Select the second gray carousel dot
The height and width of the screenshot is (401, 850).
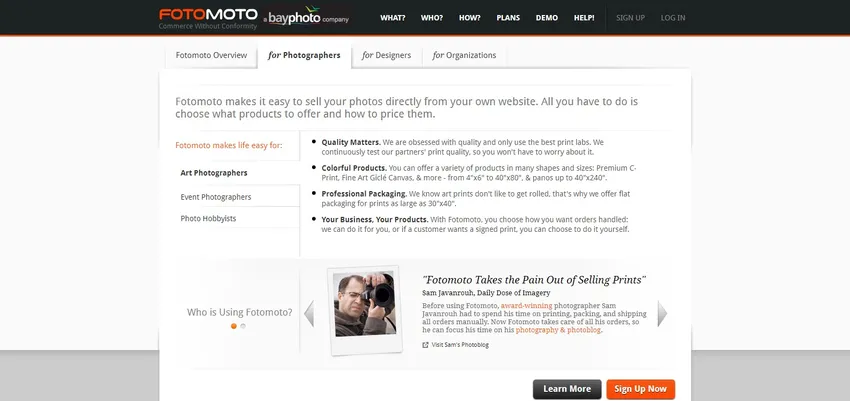pyautogui.click(x=243, y=326)
